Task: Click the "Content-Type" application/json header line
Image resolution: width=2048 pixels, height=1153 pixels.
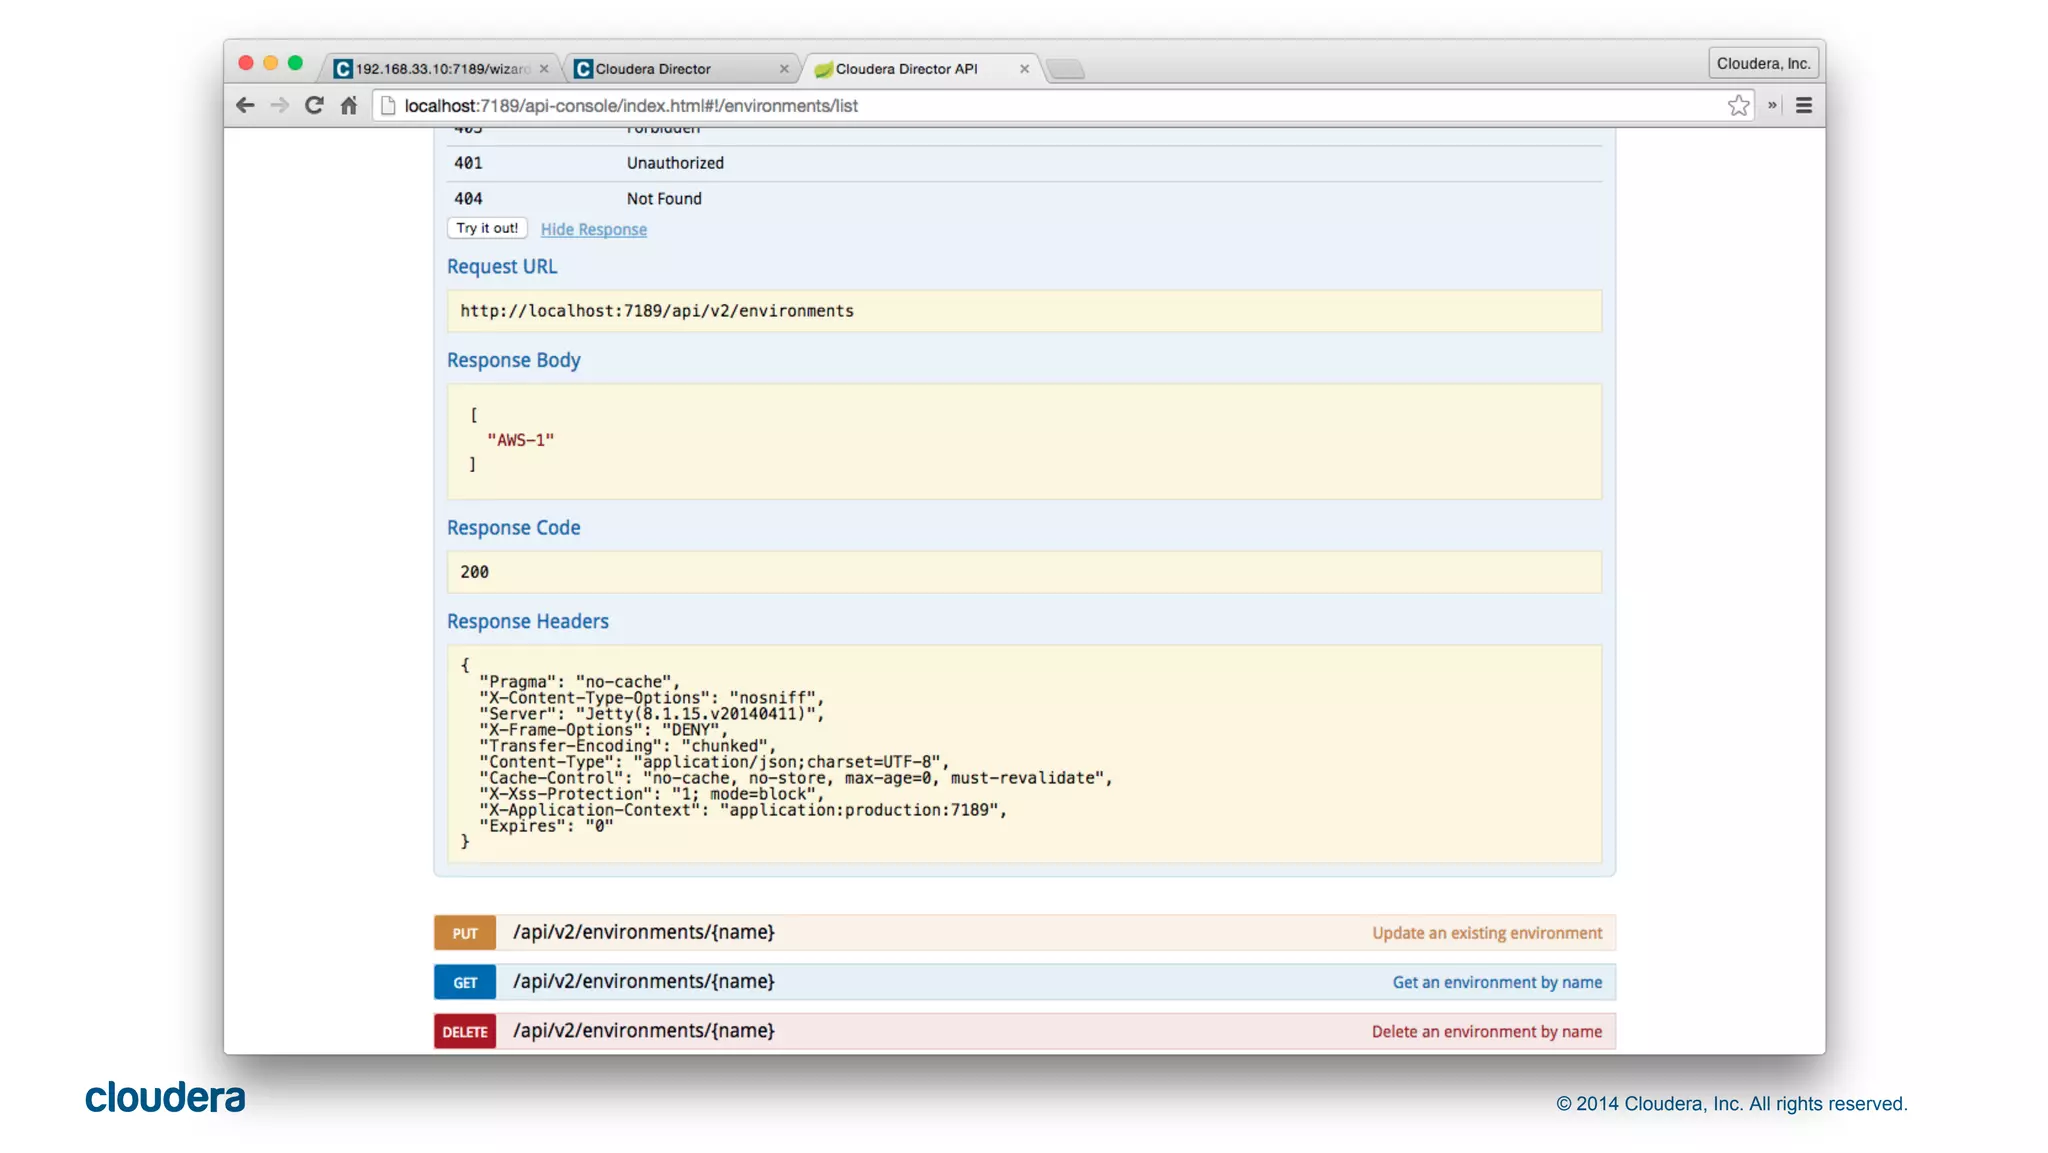Action: [x=714, y=762]
